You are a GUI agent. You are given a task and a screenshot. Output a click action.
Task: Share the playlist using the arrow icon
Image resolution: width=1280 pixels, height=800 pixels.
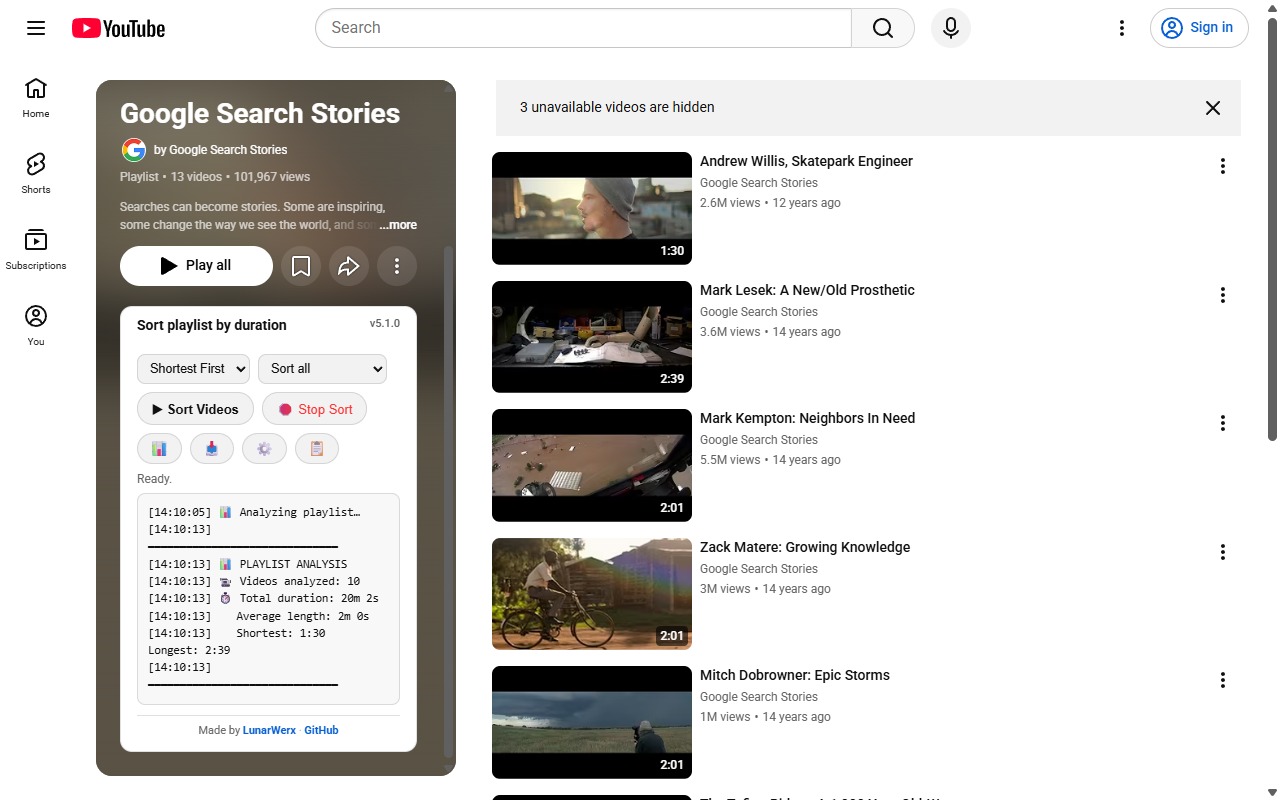pos(349,266)
